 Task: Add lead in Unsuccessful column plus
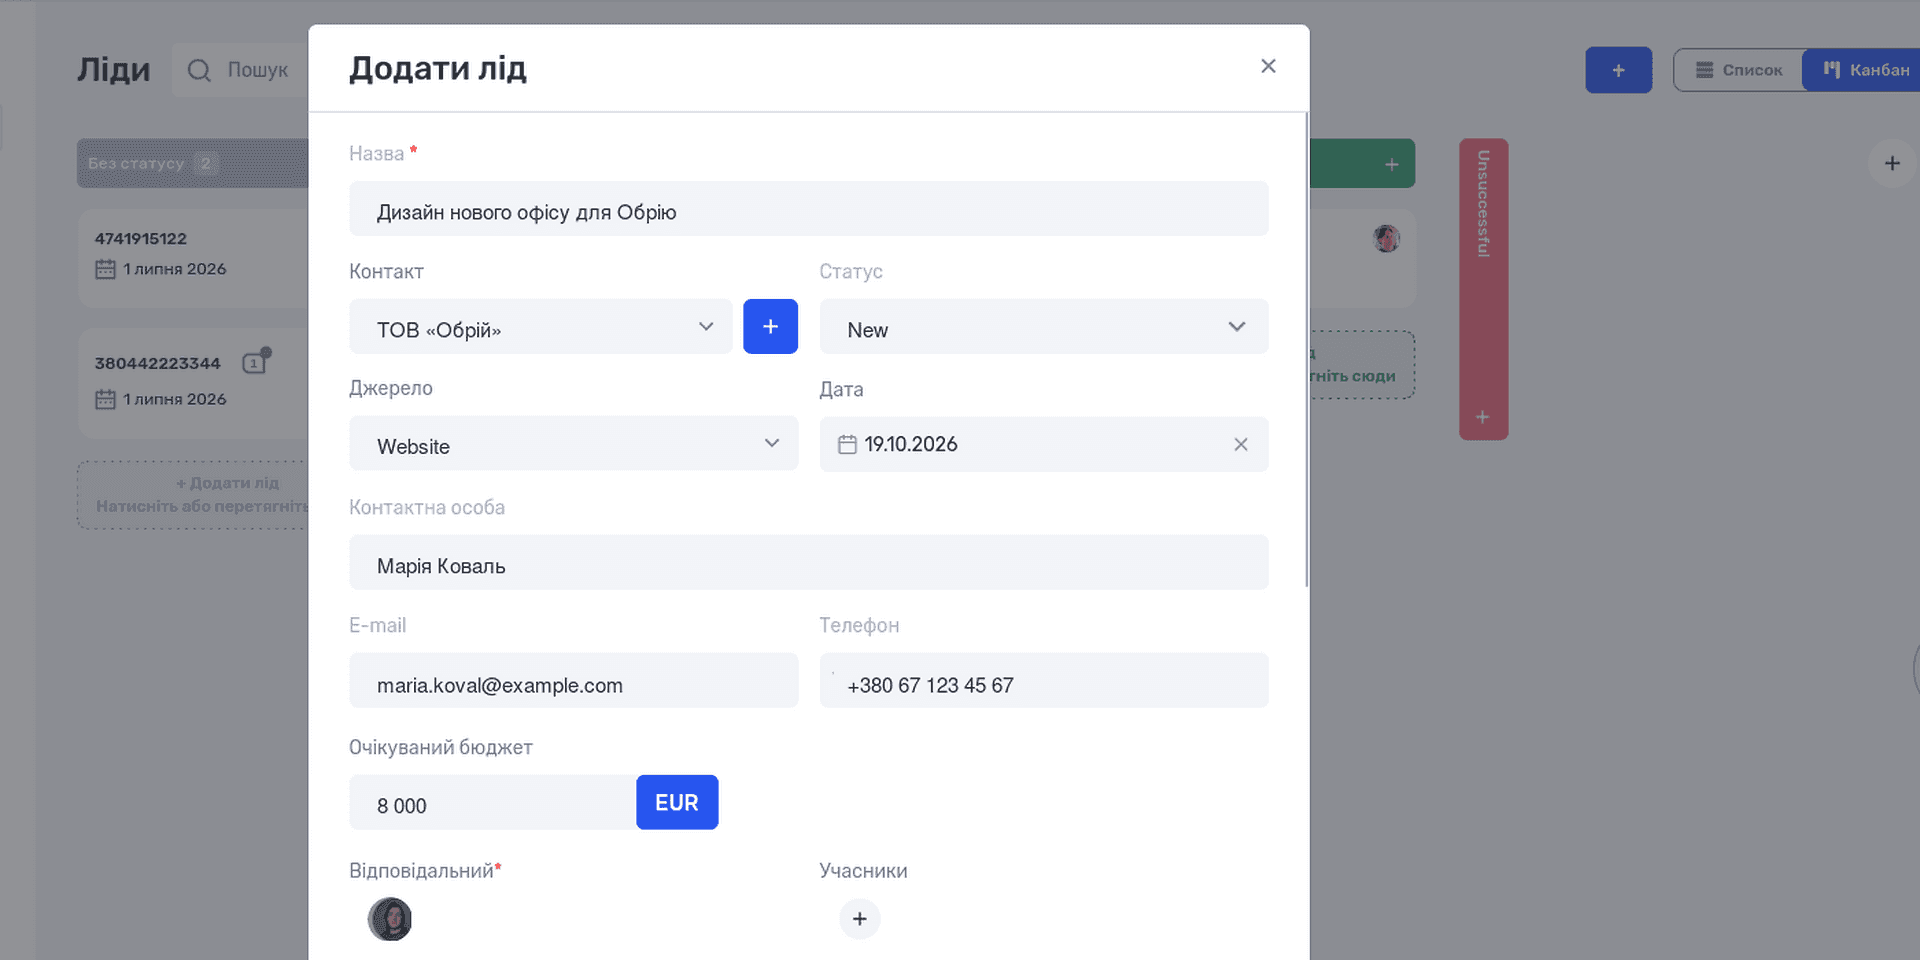(x=1483, y=417)
